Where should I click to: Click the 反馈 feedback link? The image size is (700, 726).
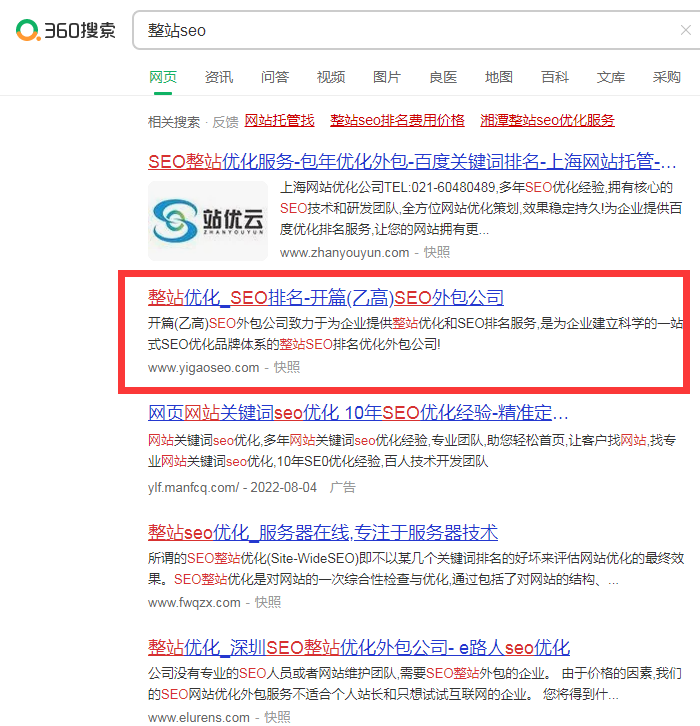pos(225,122)
